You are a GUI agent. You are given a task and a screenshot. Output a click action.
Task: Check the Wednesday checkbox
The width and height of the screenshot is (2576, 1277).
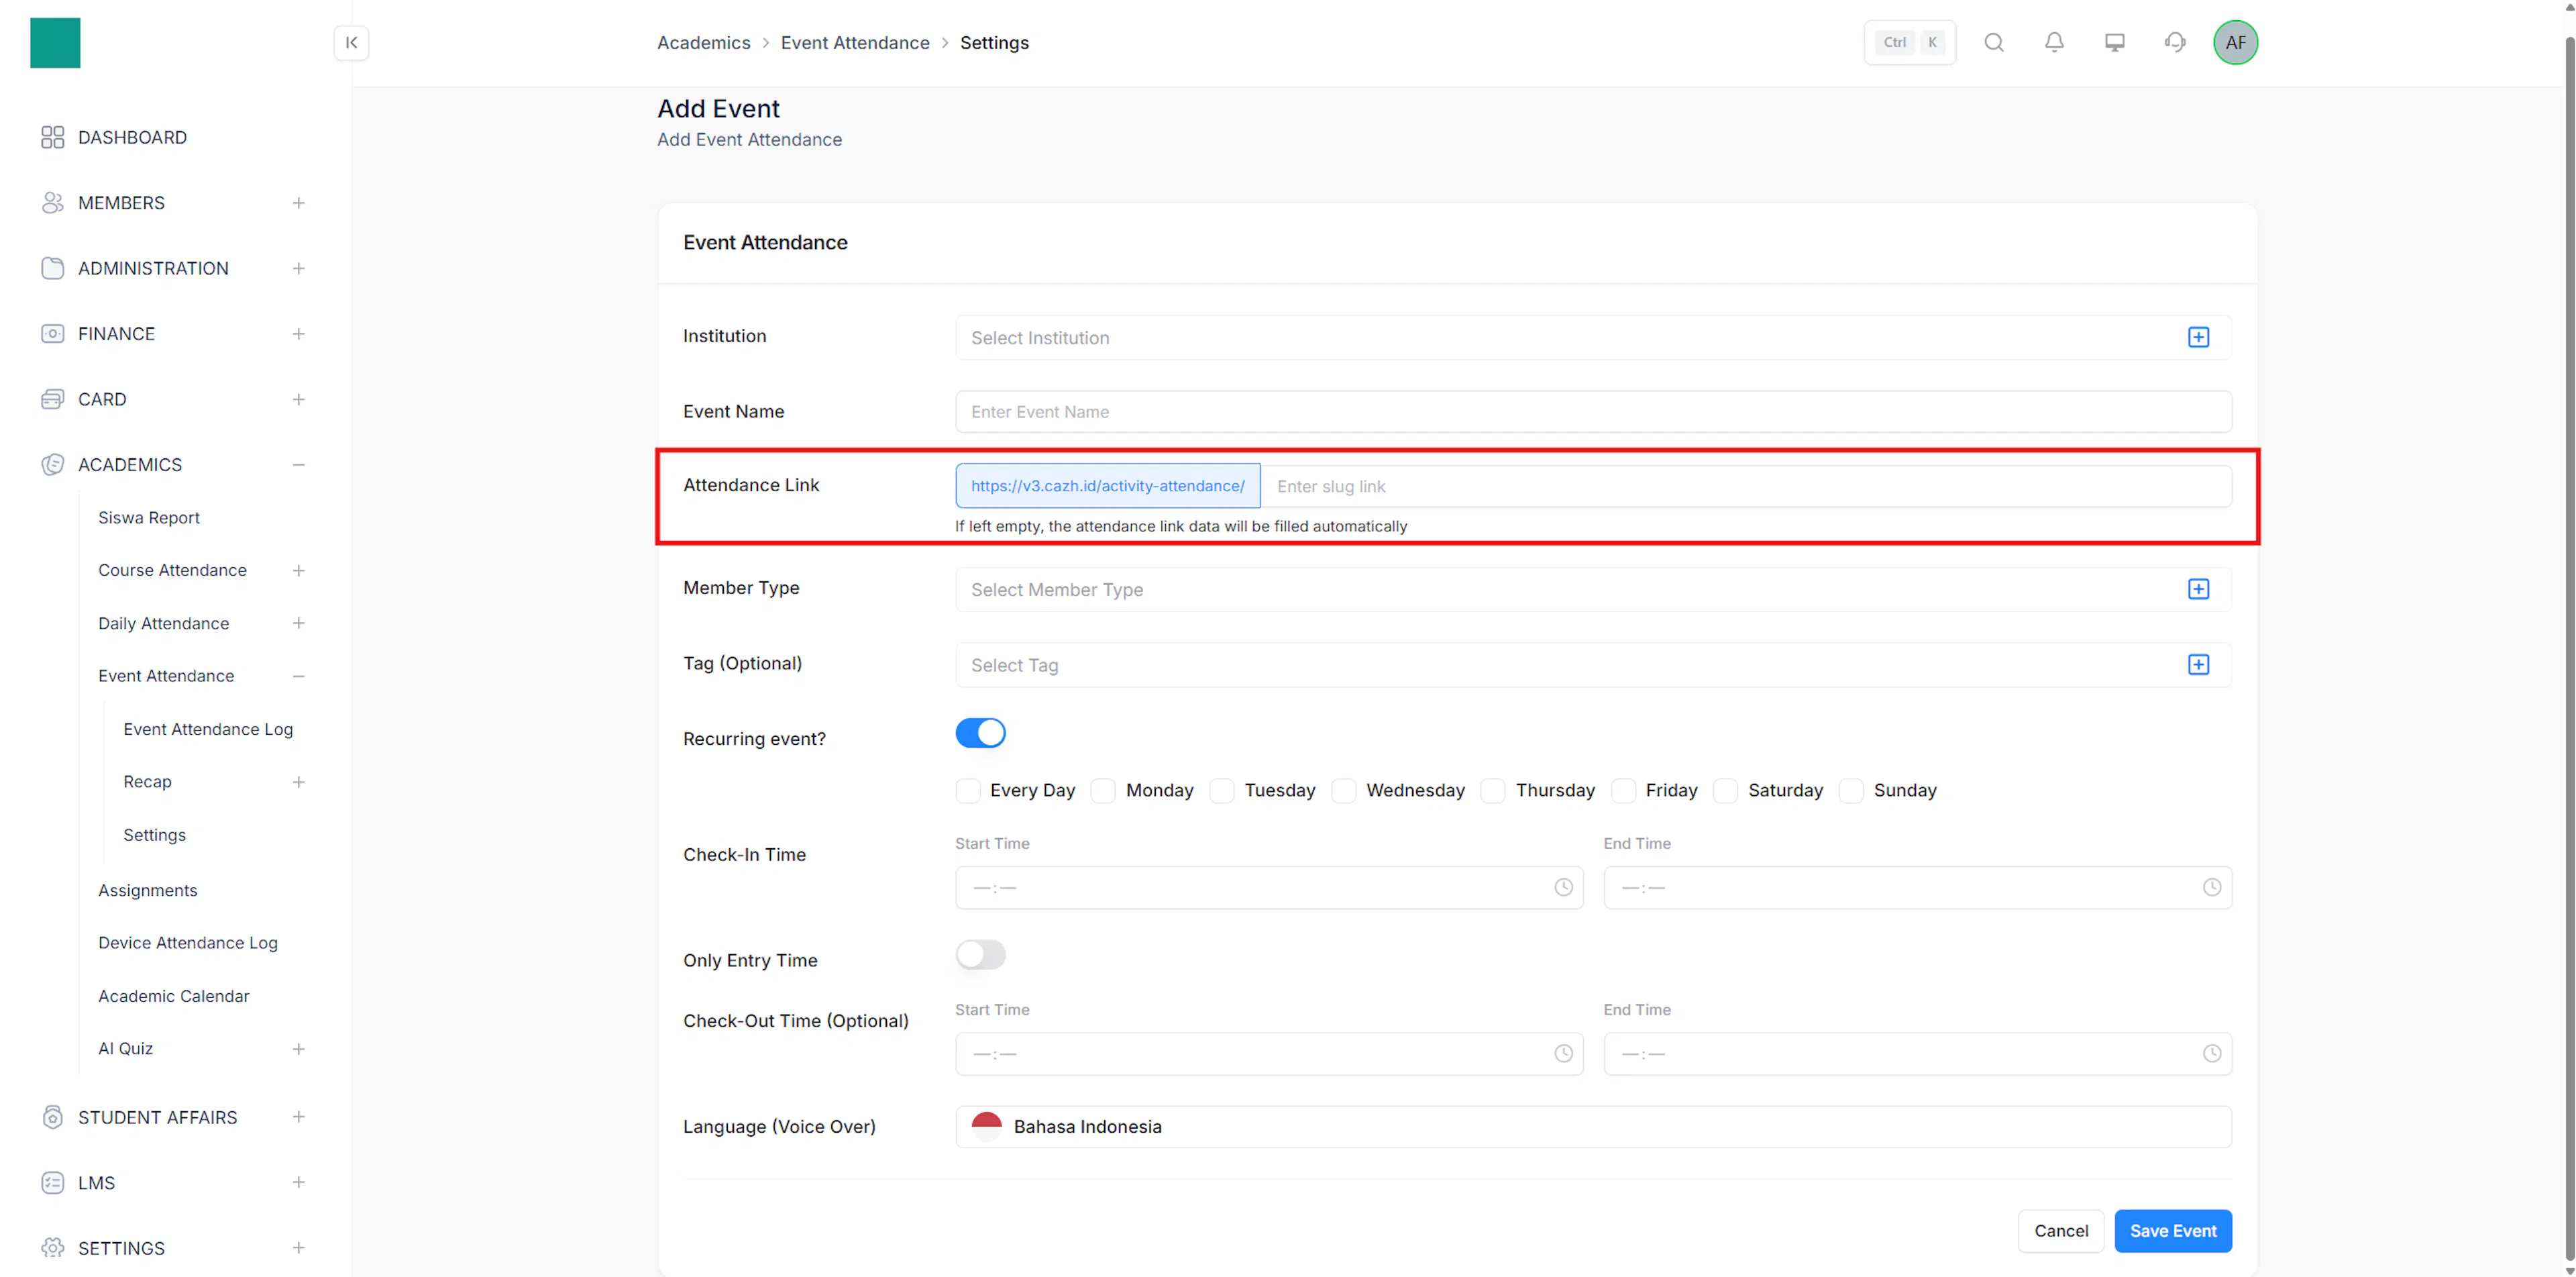coord(1344,791)
